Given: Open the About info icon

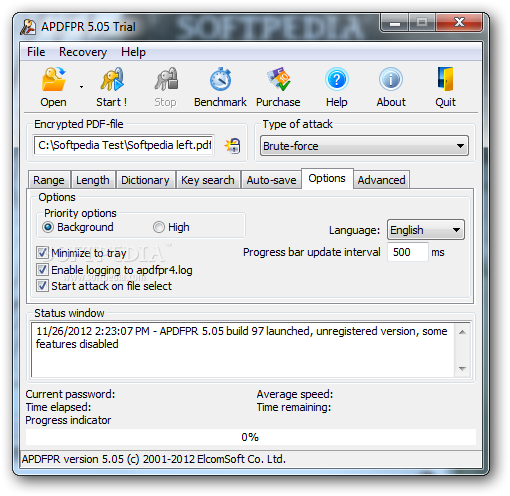Looking at the screenshot, I should click(x=391, y=79).
